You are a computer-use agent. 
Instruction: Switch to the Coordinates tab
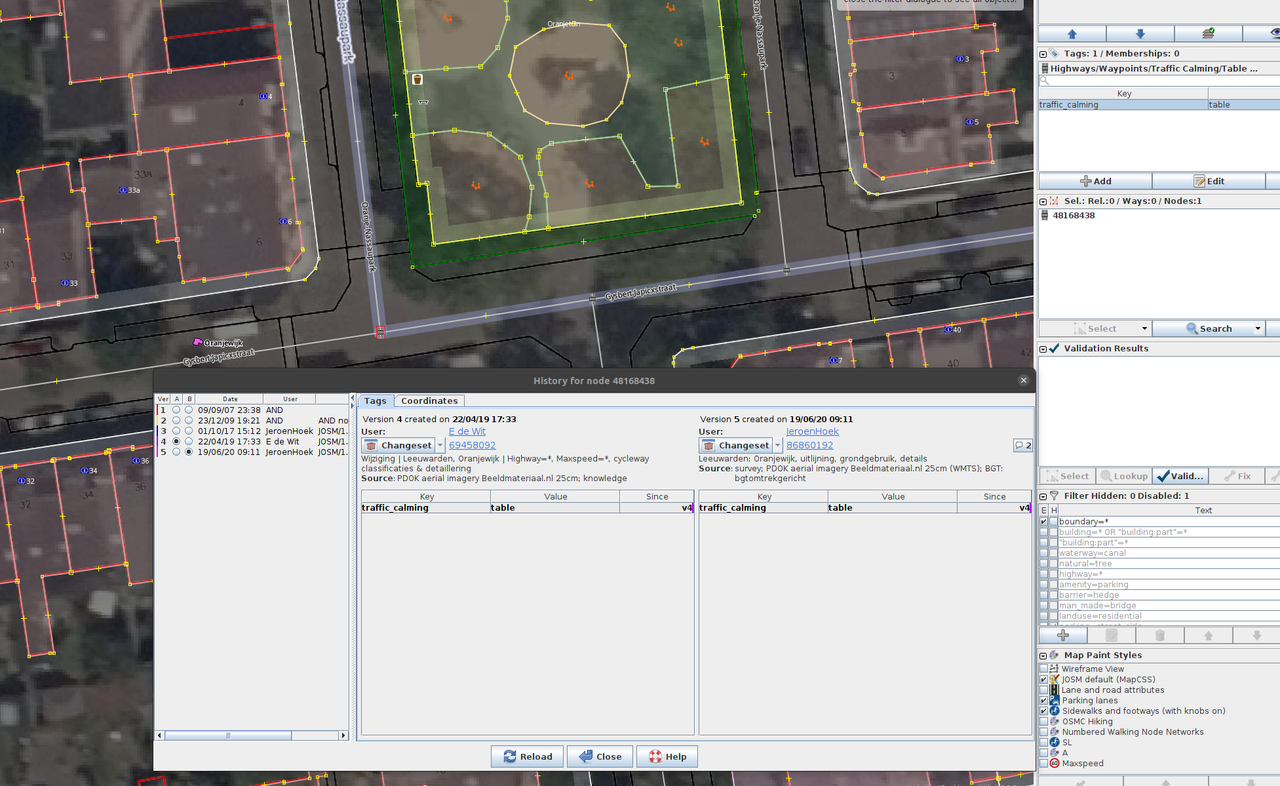428,400
